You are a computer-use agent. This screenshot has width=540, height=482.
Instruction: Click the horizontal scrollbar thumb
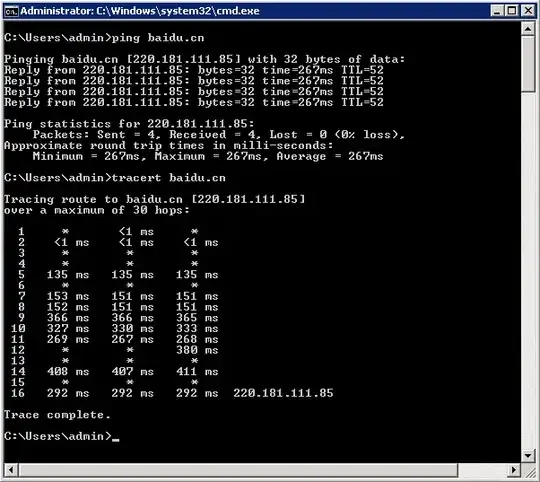pyautogui.click(x=238, y=470)
